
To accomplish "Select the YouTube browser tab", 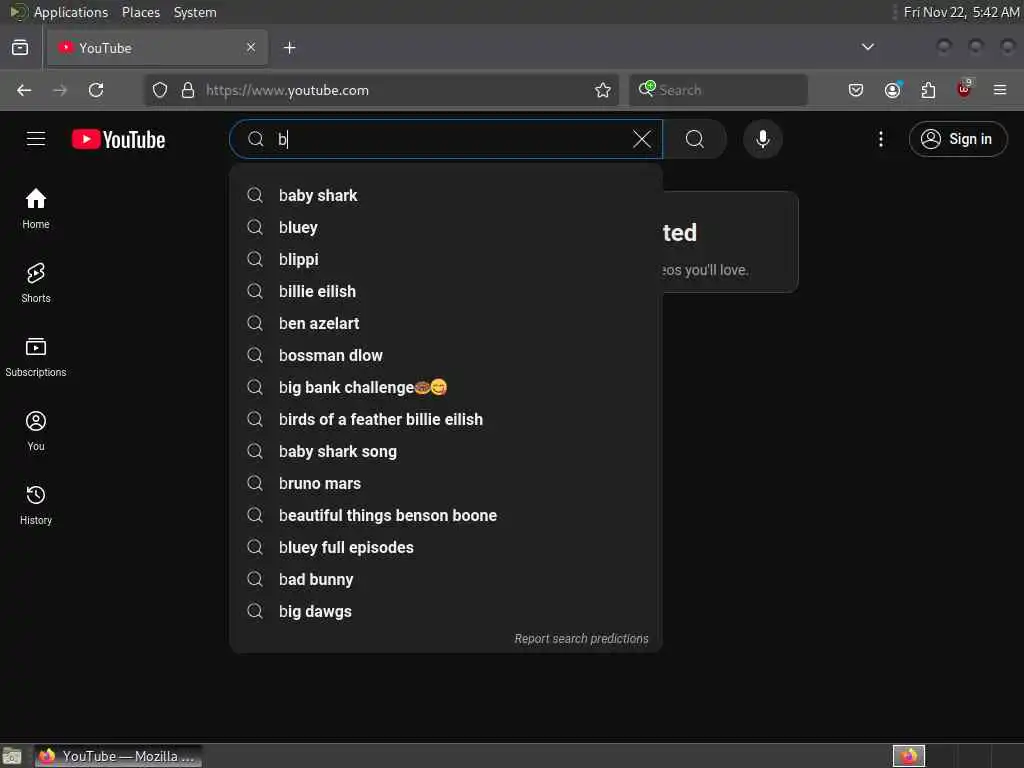I will pos(157,48).
